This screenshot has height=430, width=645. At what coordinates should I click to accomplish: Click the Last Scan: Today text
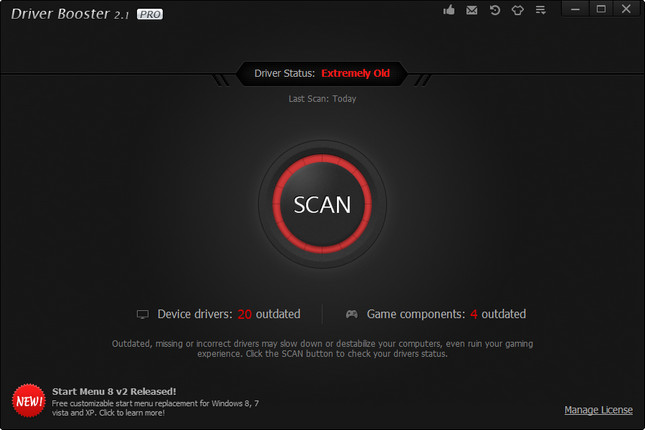pos(322,99)
